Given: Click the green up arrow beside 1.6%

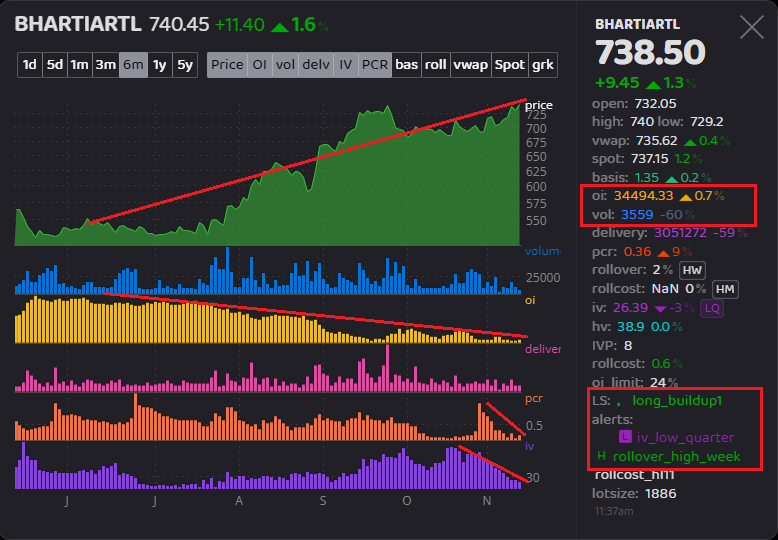Looking at the screenshot, I should pyautogui.click(x=280, y=27).
